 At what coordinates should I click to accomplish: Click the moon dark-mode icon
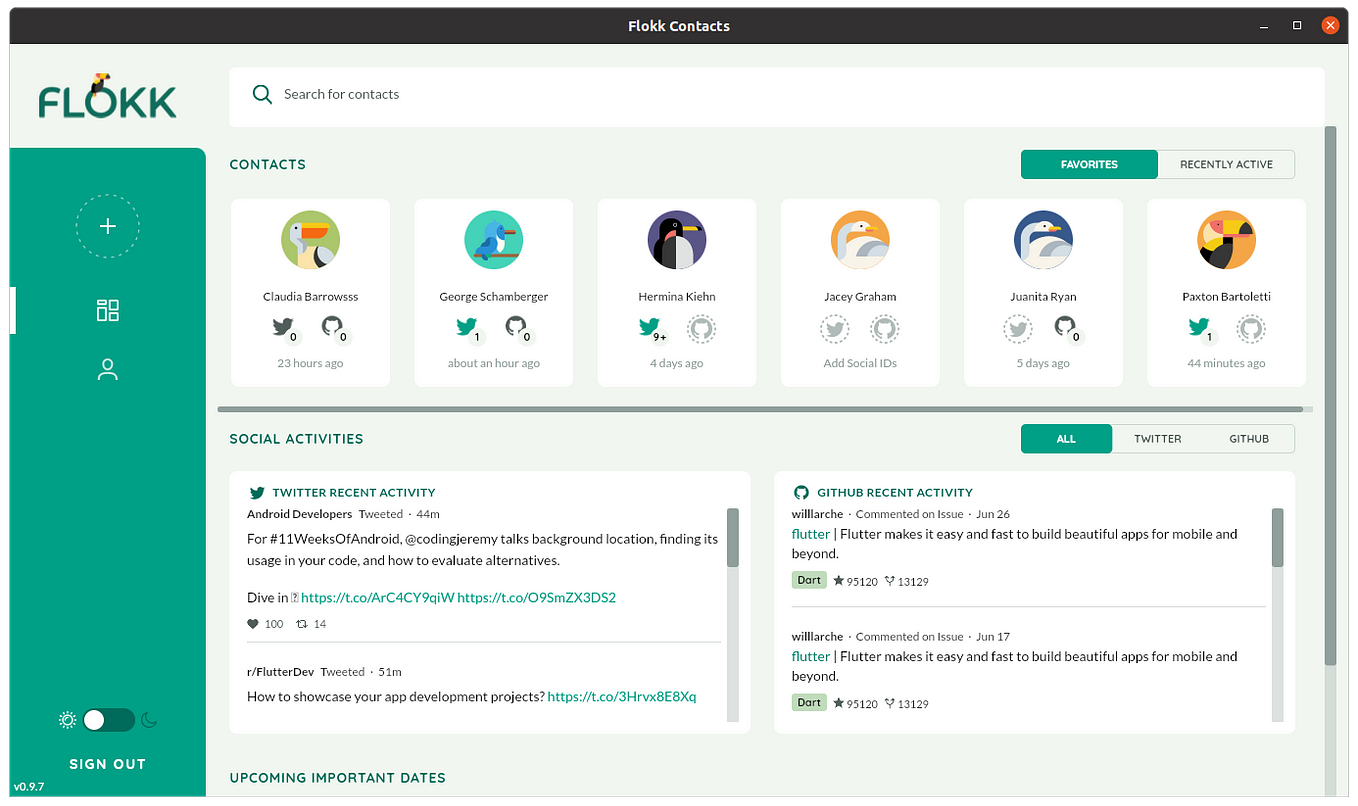pos(149,720)
